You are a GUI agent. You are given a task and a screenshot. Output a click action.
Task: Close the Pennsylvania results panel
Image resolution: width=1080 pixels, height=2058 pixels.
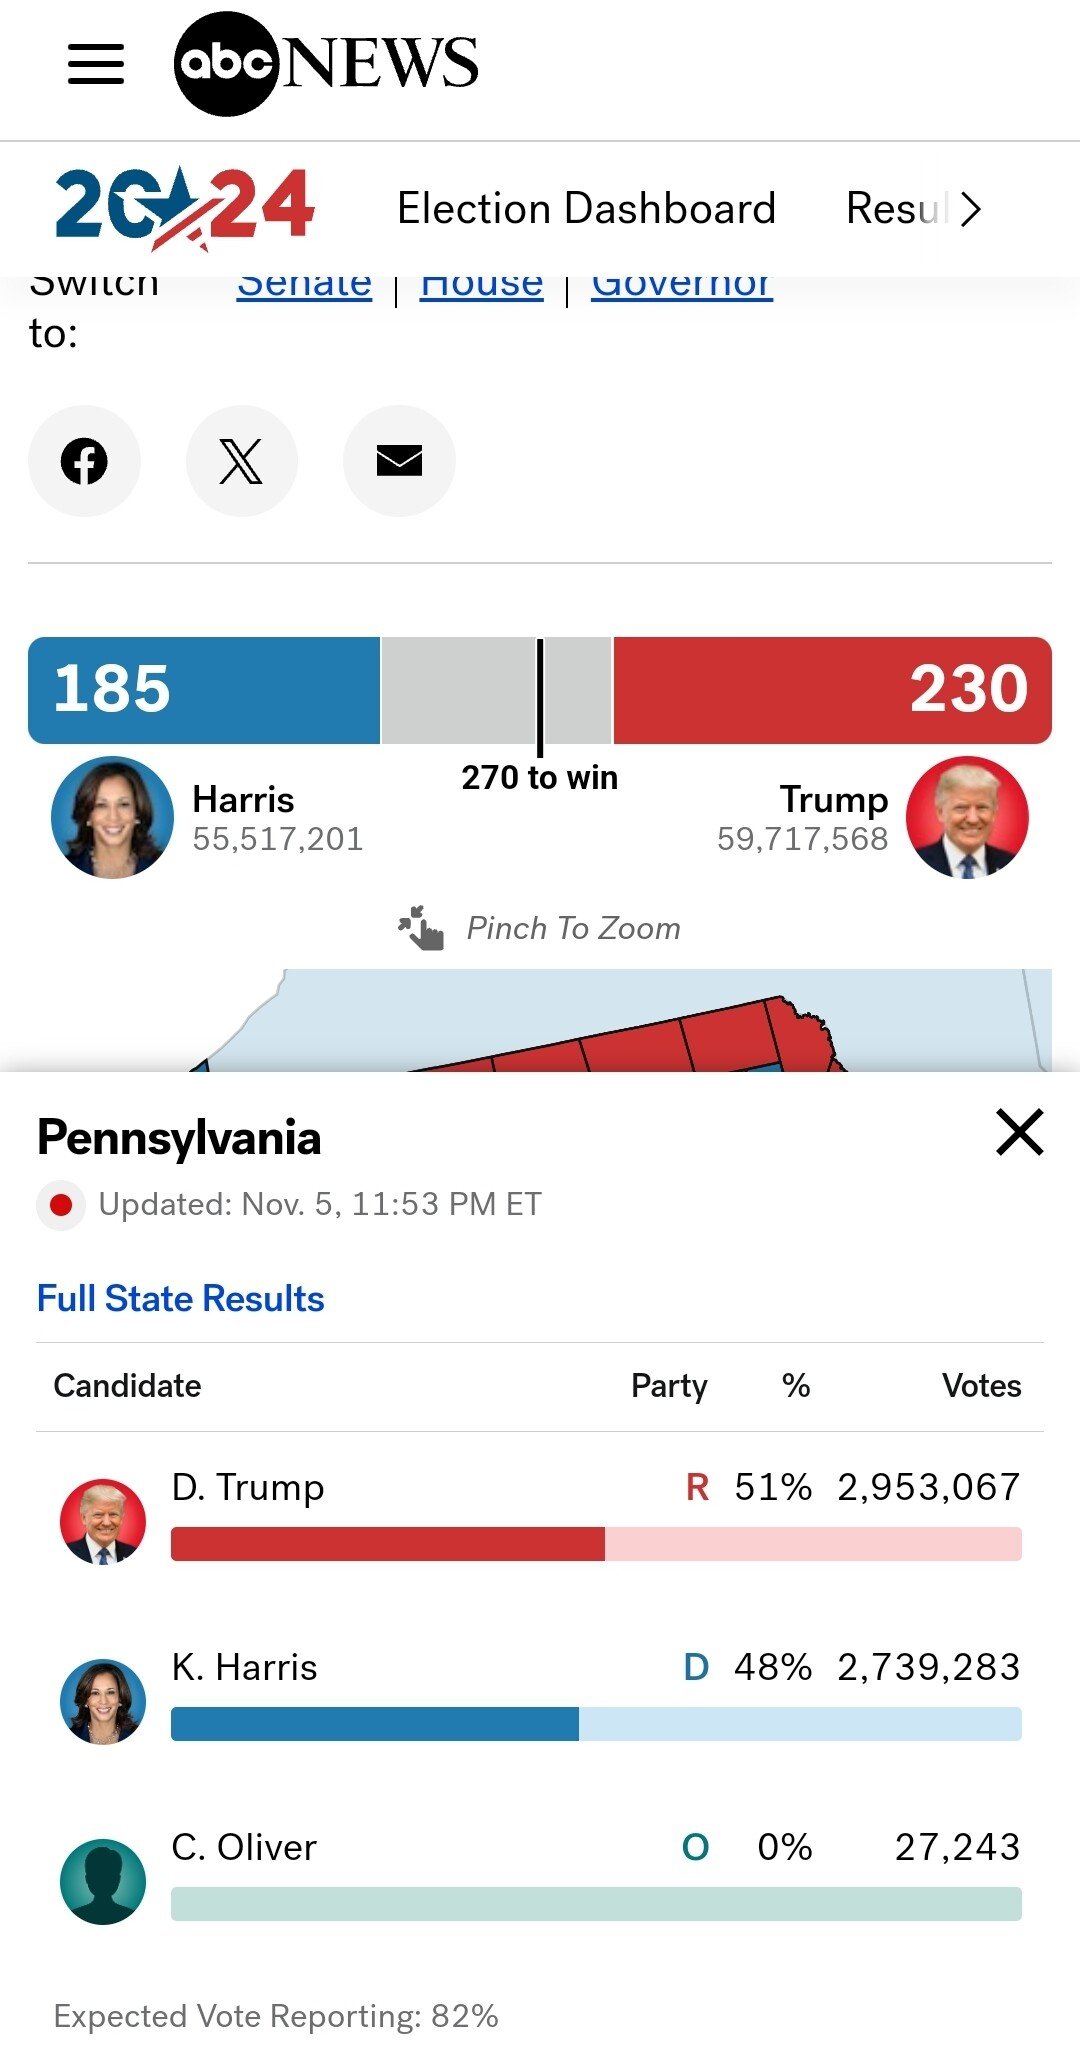tap(1019, 1132)
